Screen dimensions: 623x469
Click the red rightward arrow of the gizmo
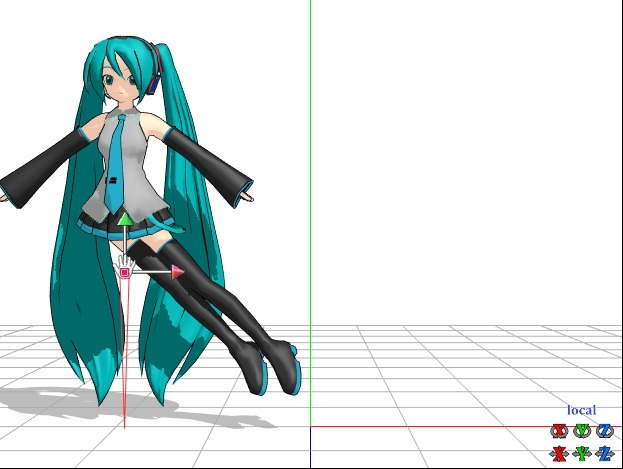coord(178,272)
